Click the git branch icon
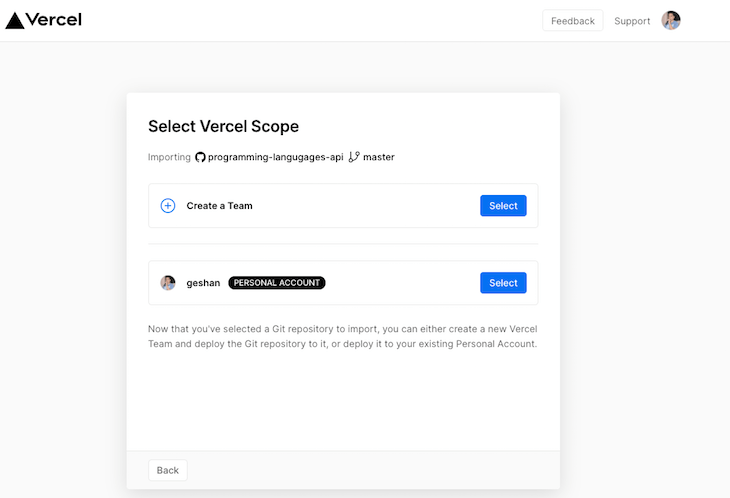 (x=354, y=157)
